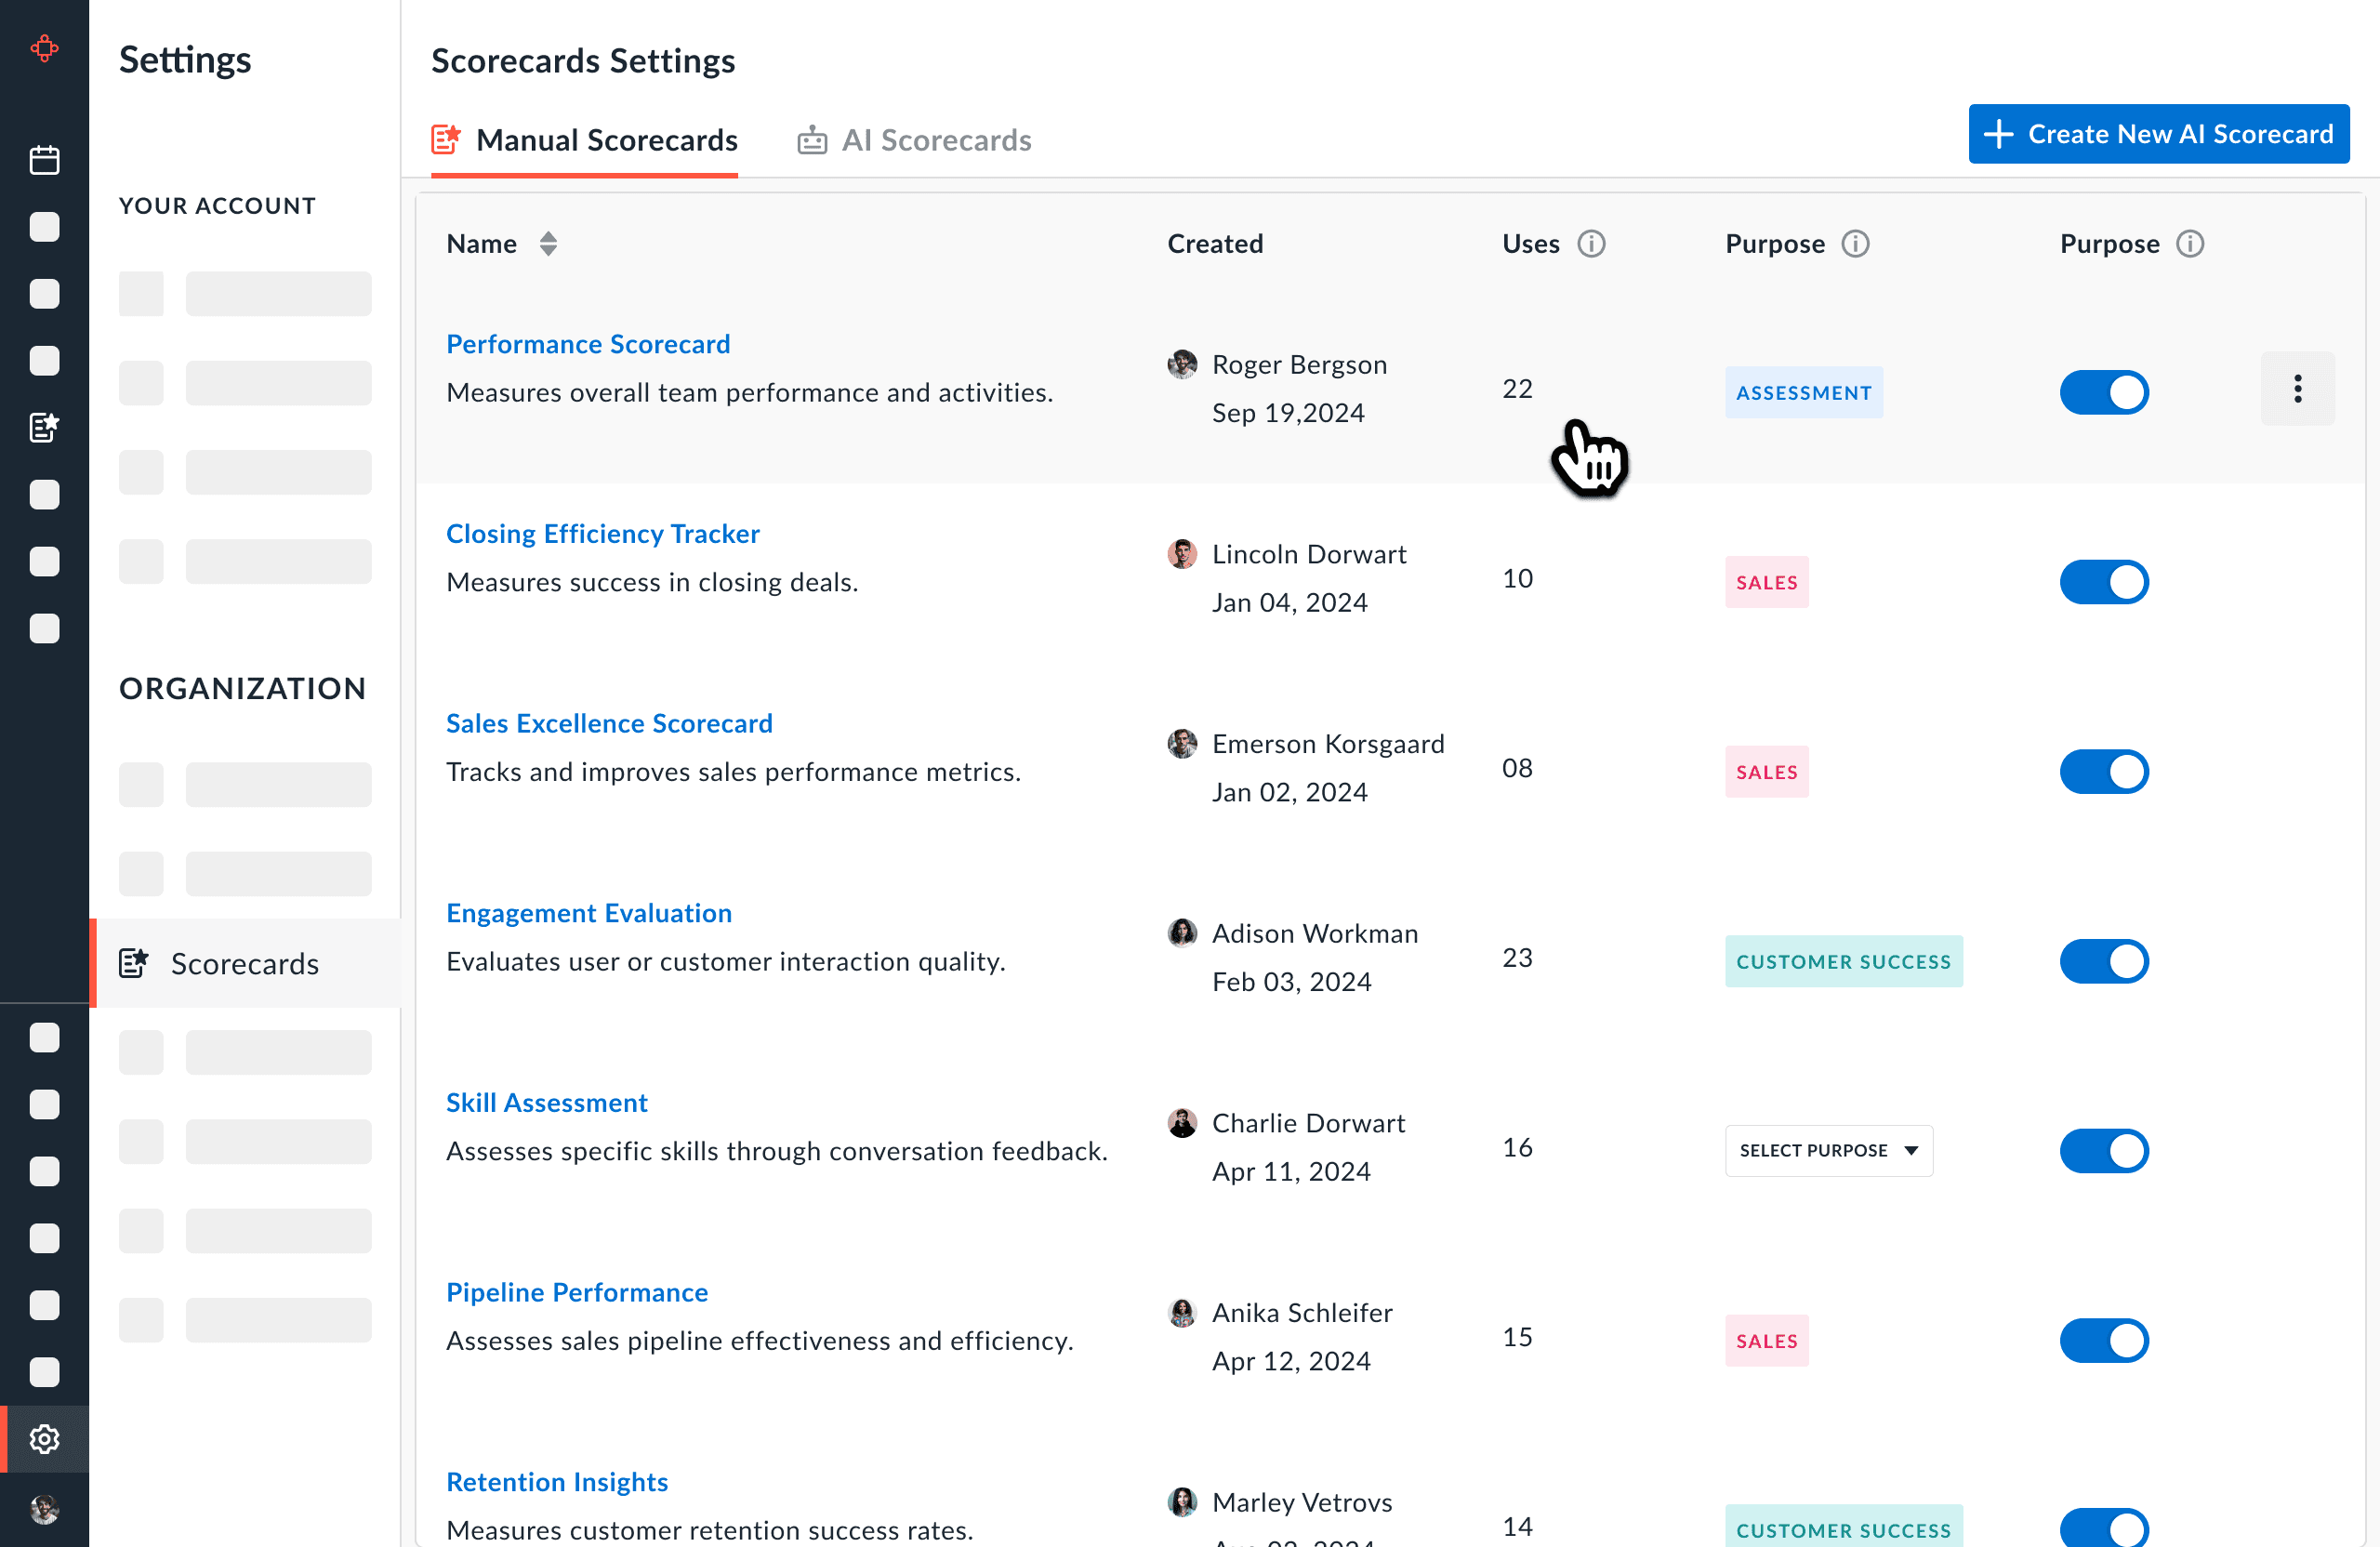
Task: Open three-dot menu for Performance Scorecard
Action: 2297,389
